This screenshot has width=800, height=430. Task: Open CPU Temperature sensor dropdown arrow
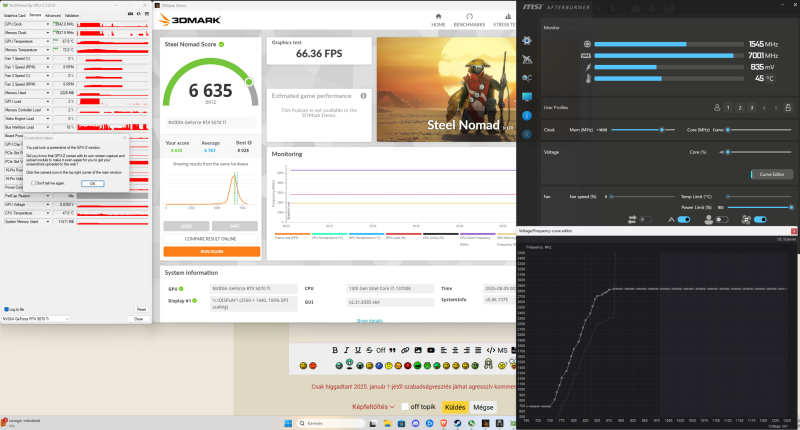48,213
